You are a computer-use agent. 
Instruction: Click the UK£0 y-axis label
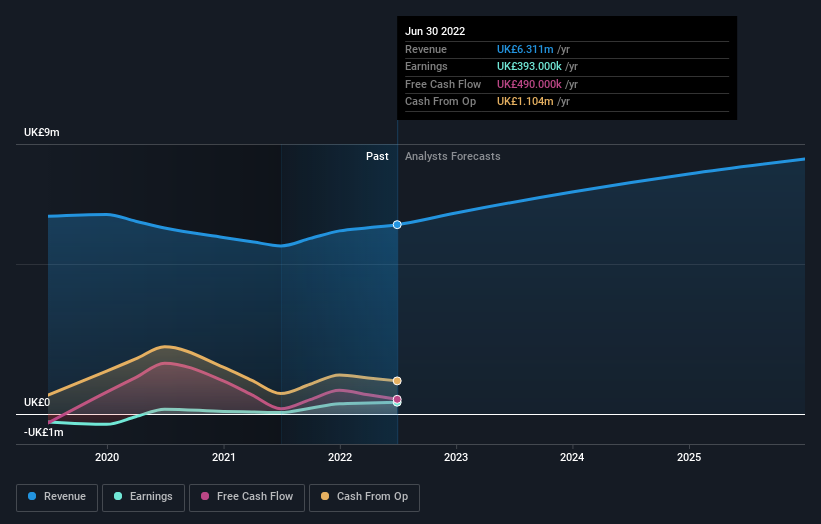point(37,402)
